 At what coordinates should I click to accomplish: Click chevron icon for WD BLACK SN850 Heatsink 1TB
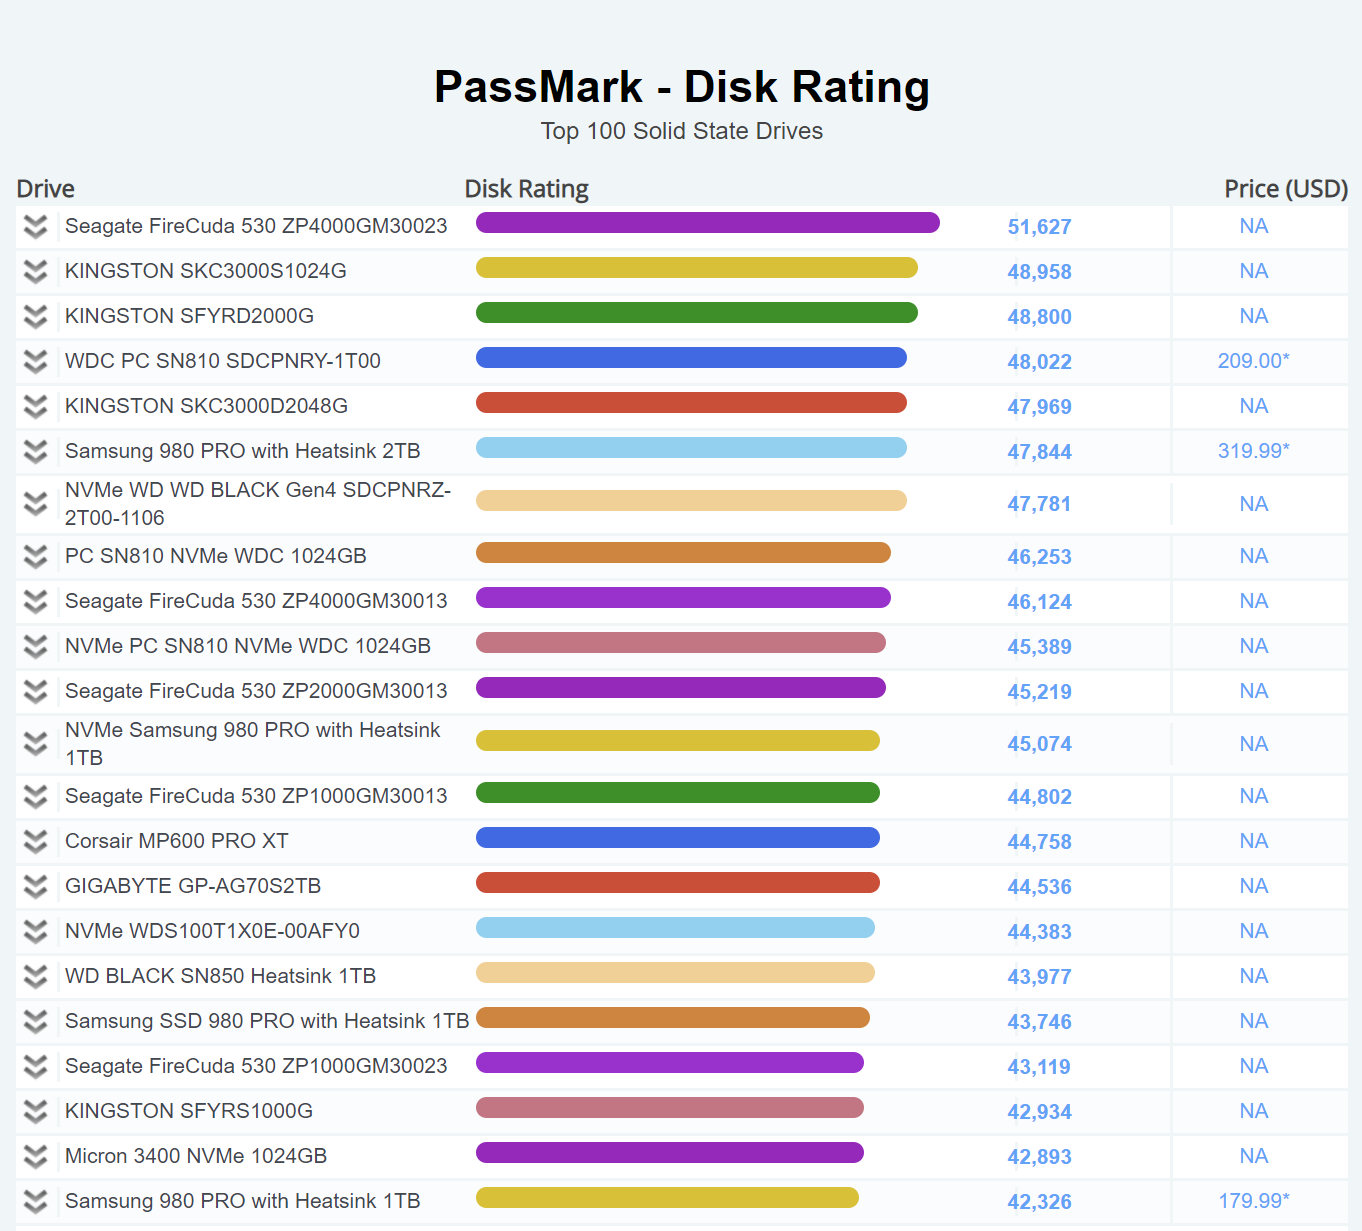pyautogui.click(x=36, y=977)
